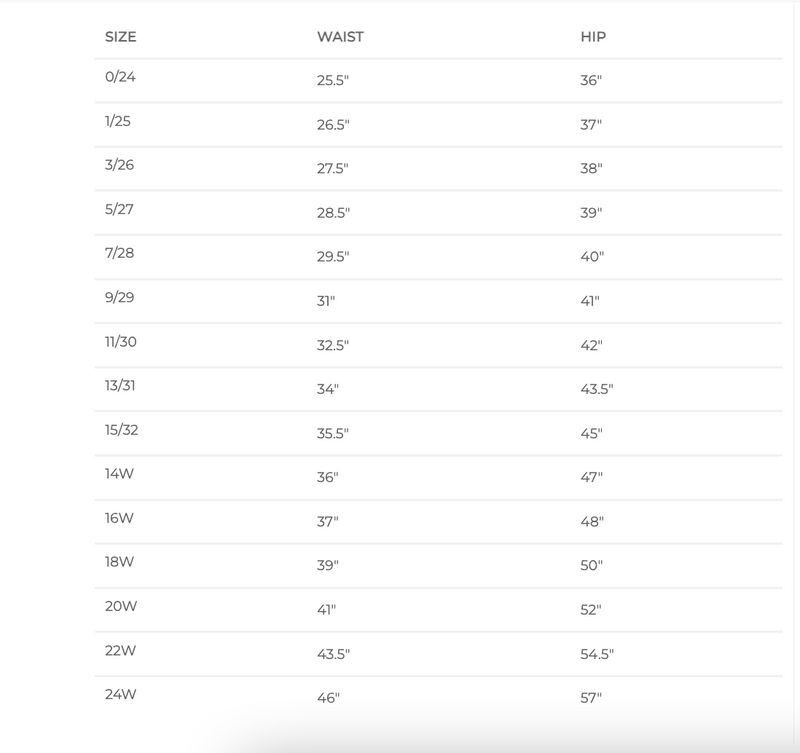
Task: Select the 24W size cell
Action: point(120,693)
